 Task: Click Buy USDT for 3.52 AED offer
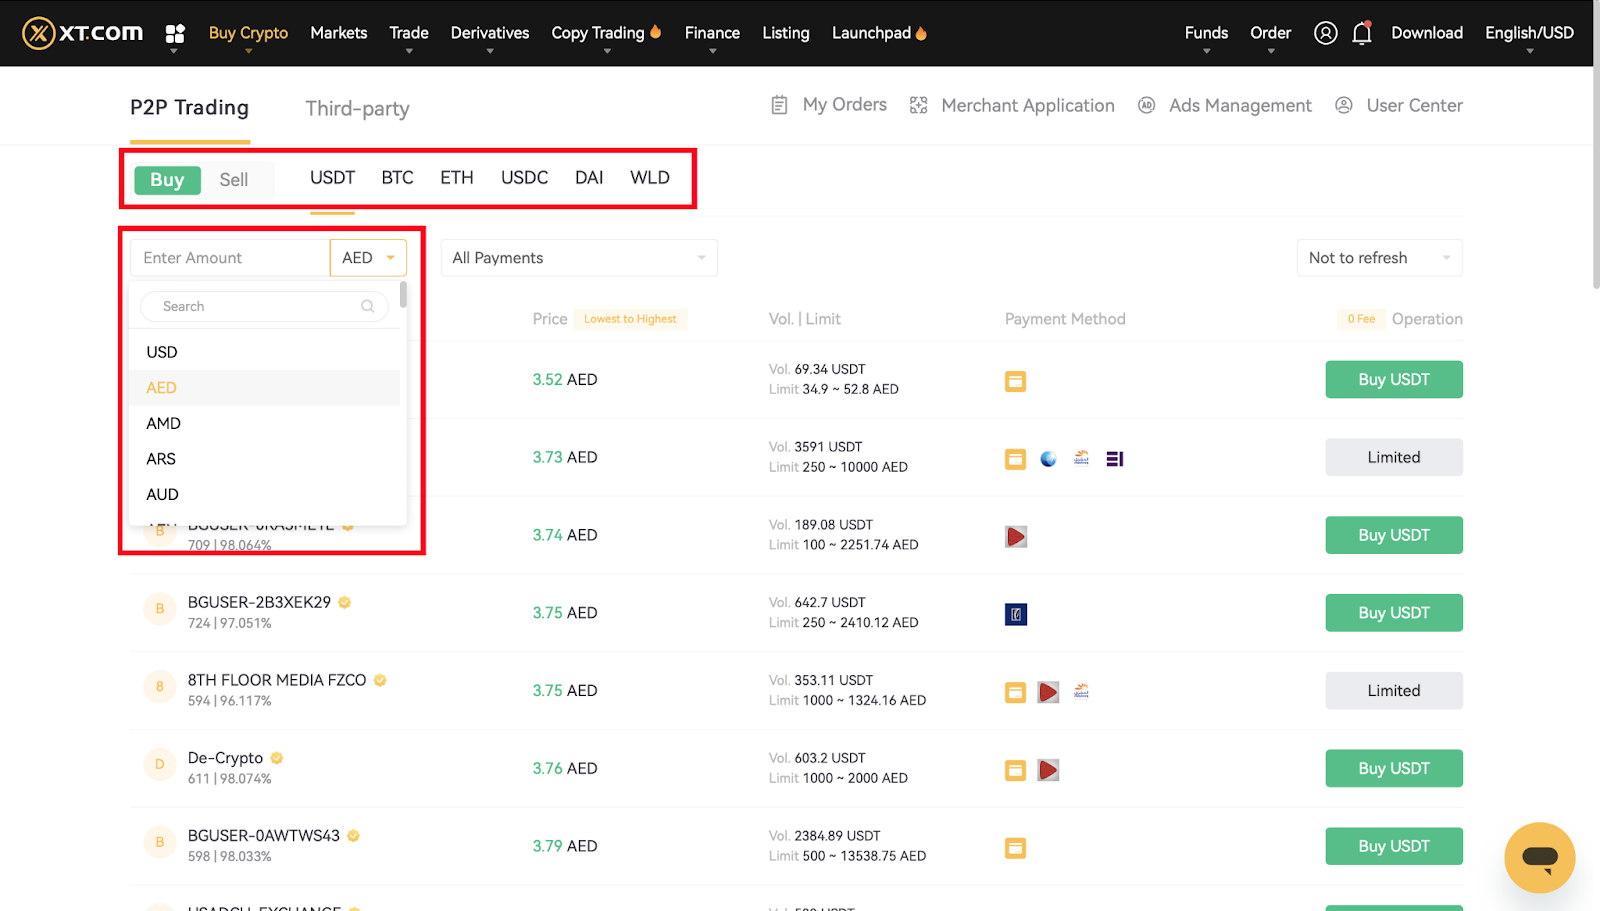click(x=1393, y=380)
